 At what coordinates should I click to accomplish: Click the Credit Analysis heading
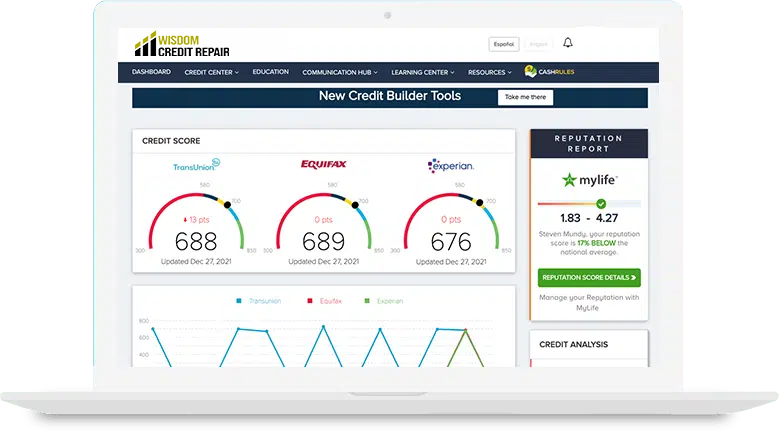point(574,344)
